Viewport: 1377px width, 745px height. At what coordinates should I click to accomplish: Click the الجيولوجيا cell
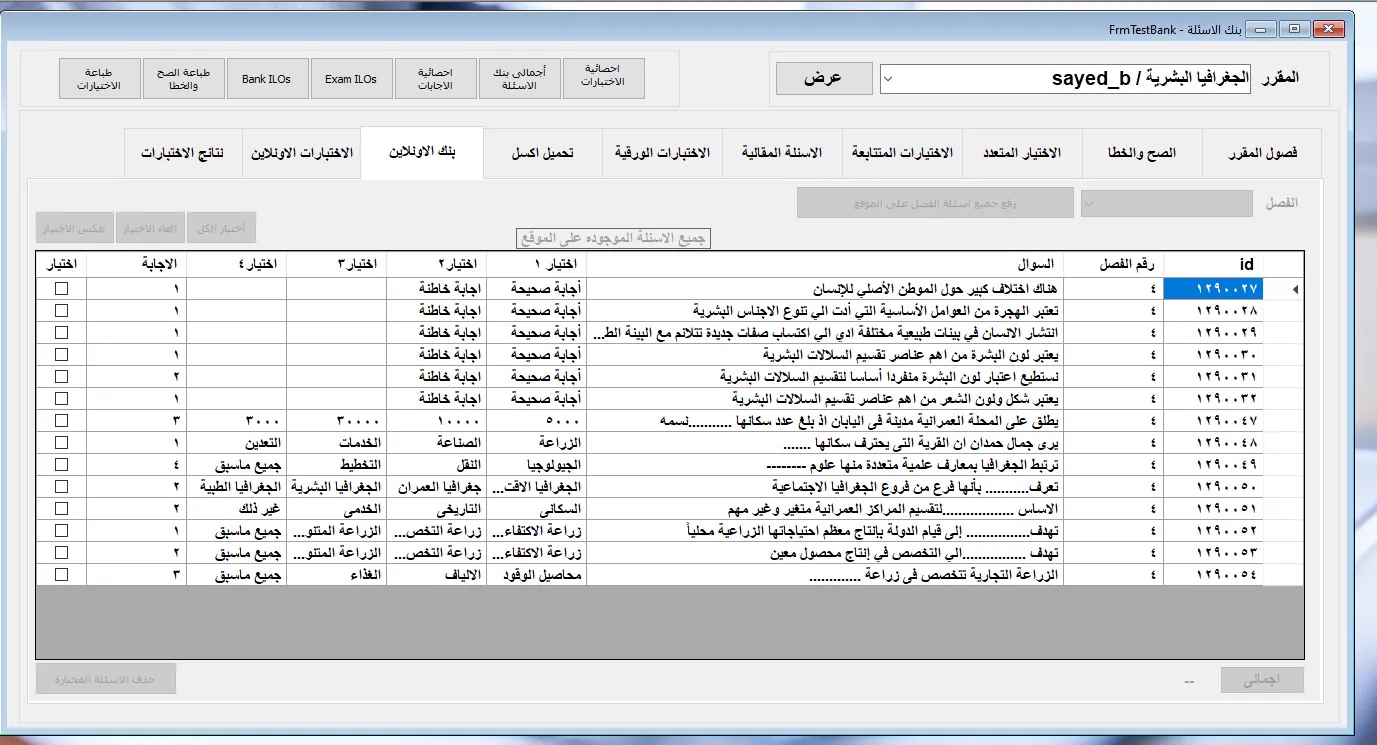coord(536,464)
